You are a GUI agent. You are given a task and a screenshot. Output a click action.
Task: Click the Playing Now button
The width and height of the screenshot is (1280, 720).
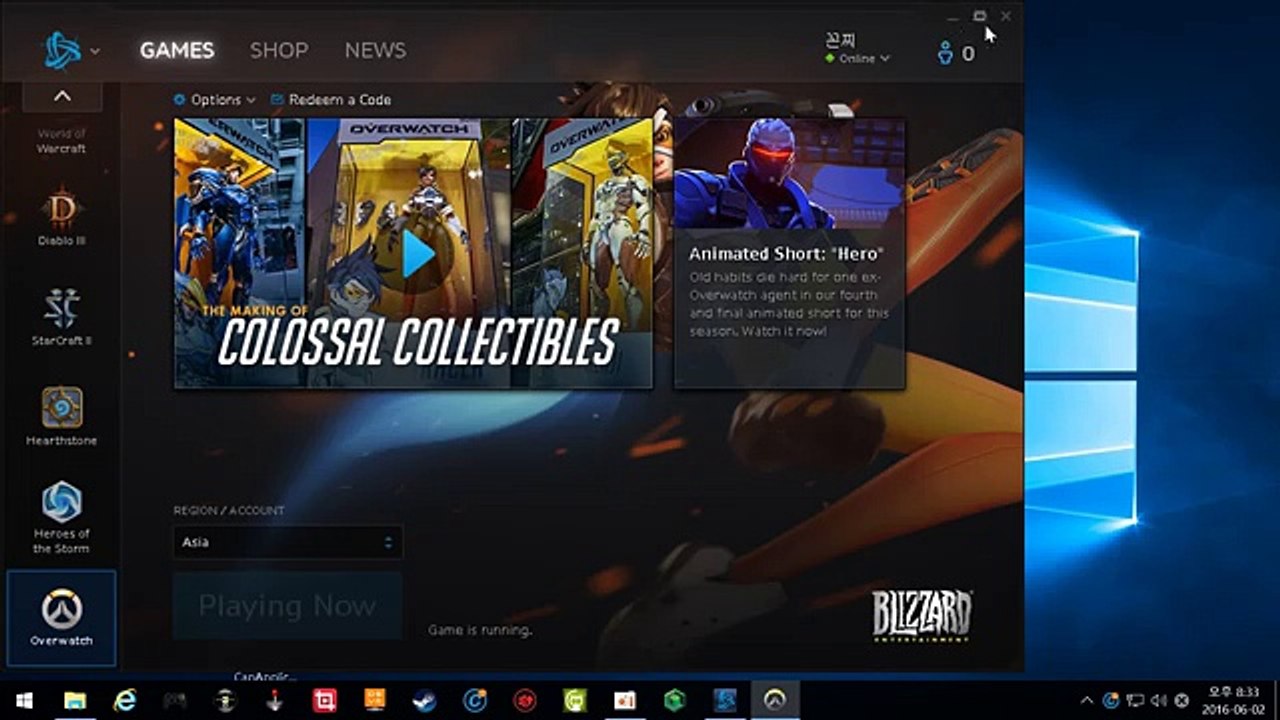coord(288,606)
